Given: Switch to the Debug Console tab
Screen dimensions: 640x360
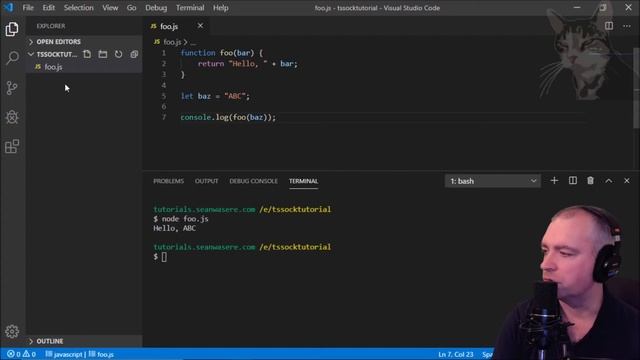Looking at the screenshot, I should [253, 181].
